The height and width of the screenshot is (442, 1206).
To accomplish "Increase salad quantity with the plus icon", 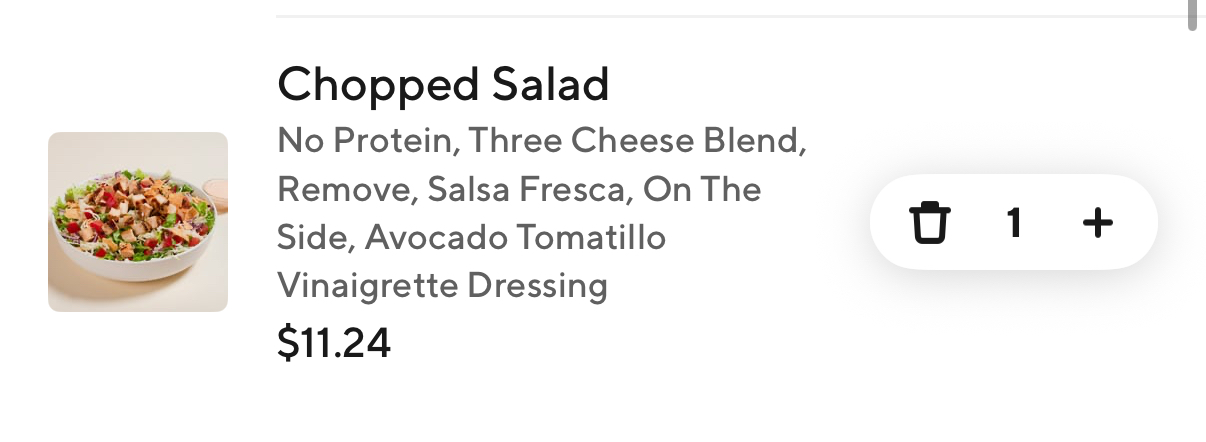I will [1097, 222].
